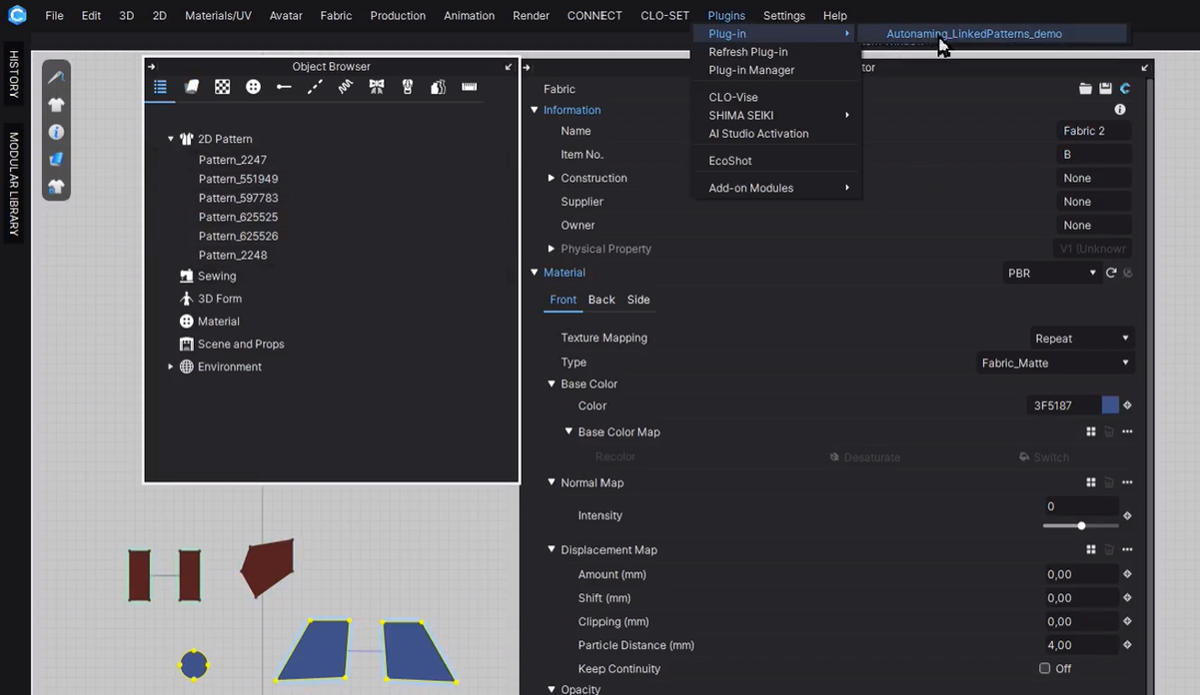Click the CLO logo in top-left corner

click(16, 15)
